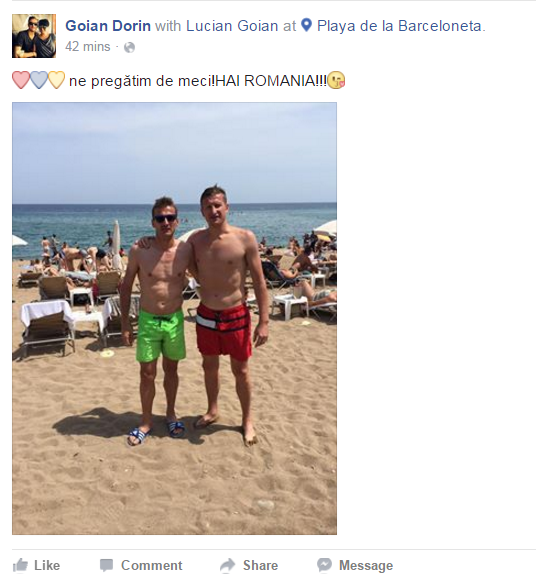Open Goian Dorin's profile name link
The image size is (546, 576).
[108, 26]
